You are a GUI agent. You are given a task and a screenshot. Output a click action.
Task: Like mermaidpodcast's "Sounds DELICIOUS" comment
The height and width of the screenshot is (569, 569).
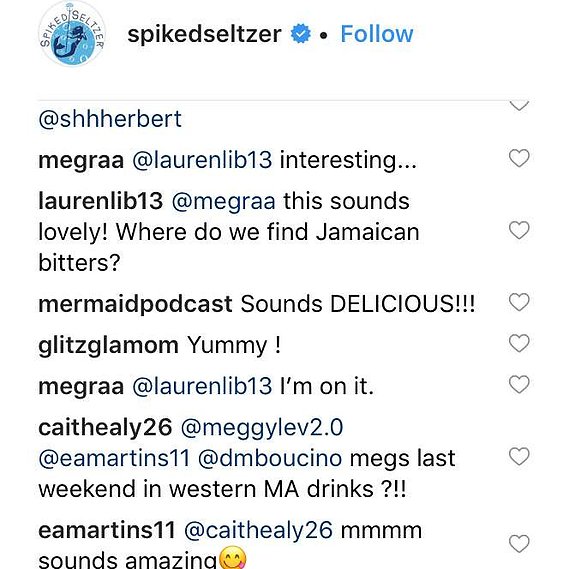pos(519,302)
